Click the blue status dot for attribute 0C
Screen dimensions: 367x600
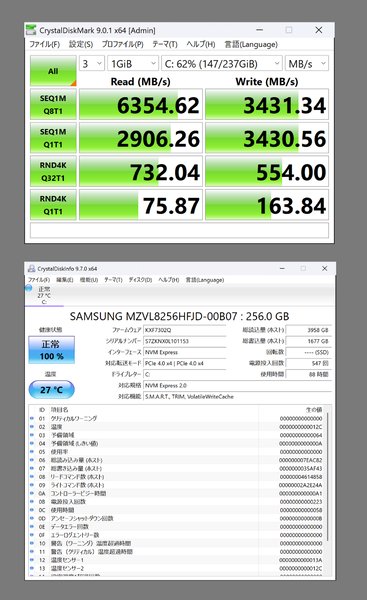32,510
